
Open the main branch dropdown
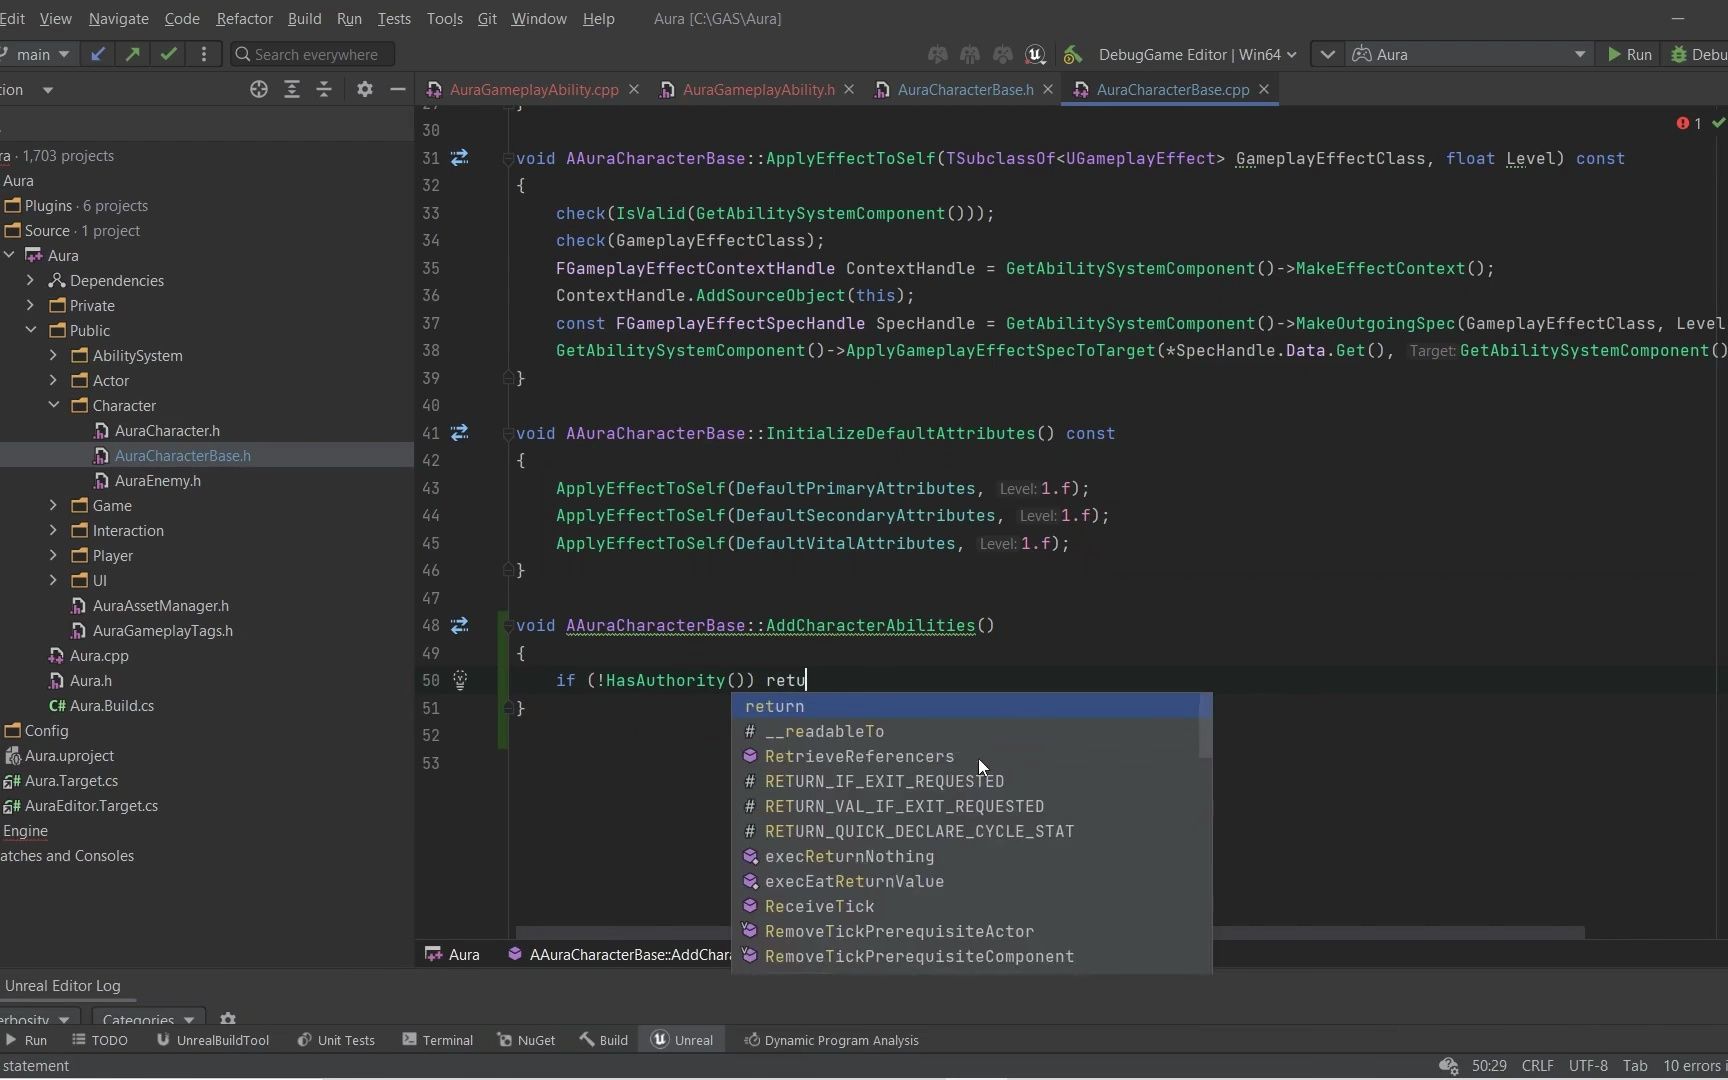pos(40,54)
